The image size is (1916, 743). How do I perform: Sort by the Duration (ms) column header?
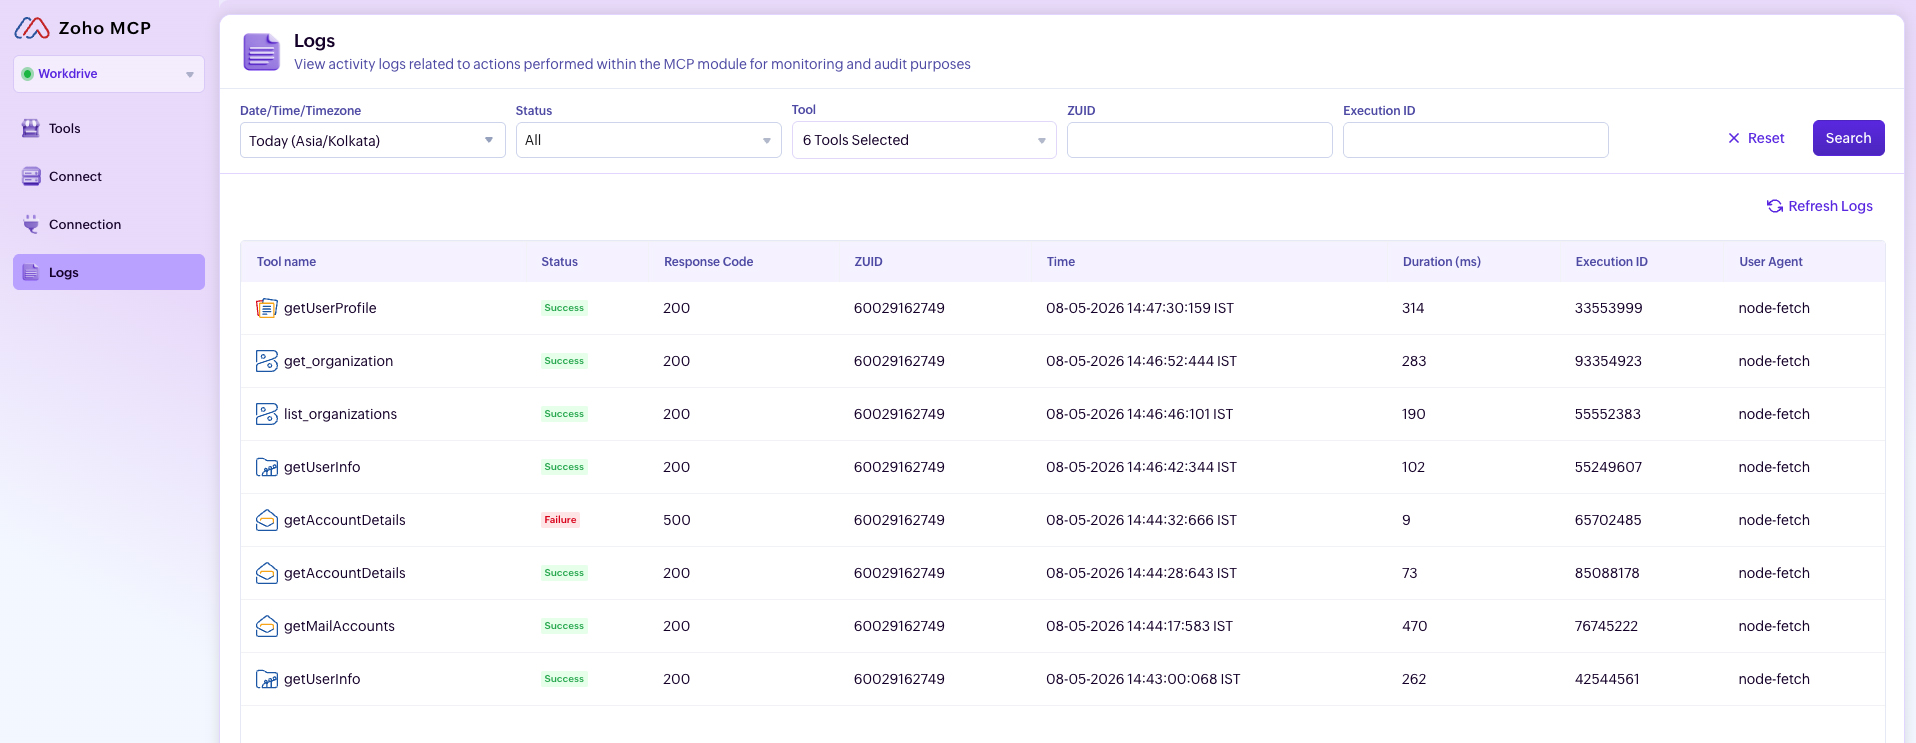click(1441, 262)
